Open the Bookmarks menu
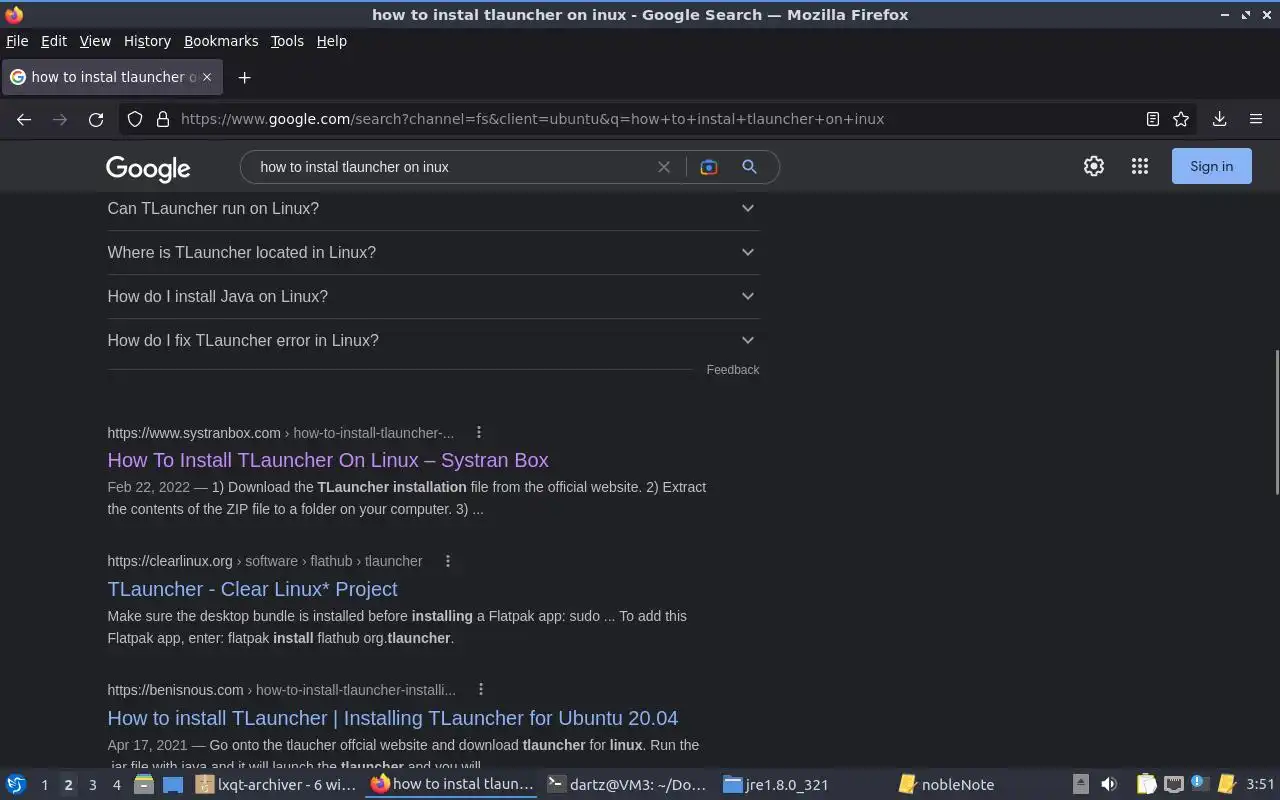 (x=221, y=41)
